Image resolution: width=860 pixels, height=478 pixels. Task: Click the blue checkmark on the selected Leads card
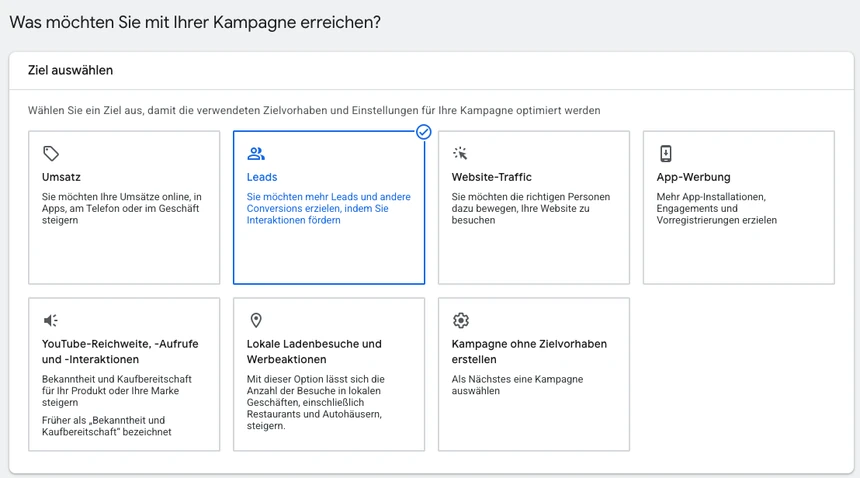coord(423,132)
